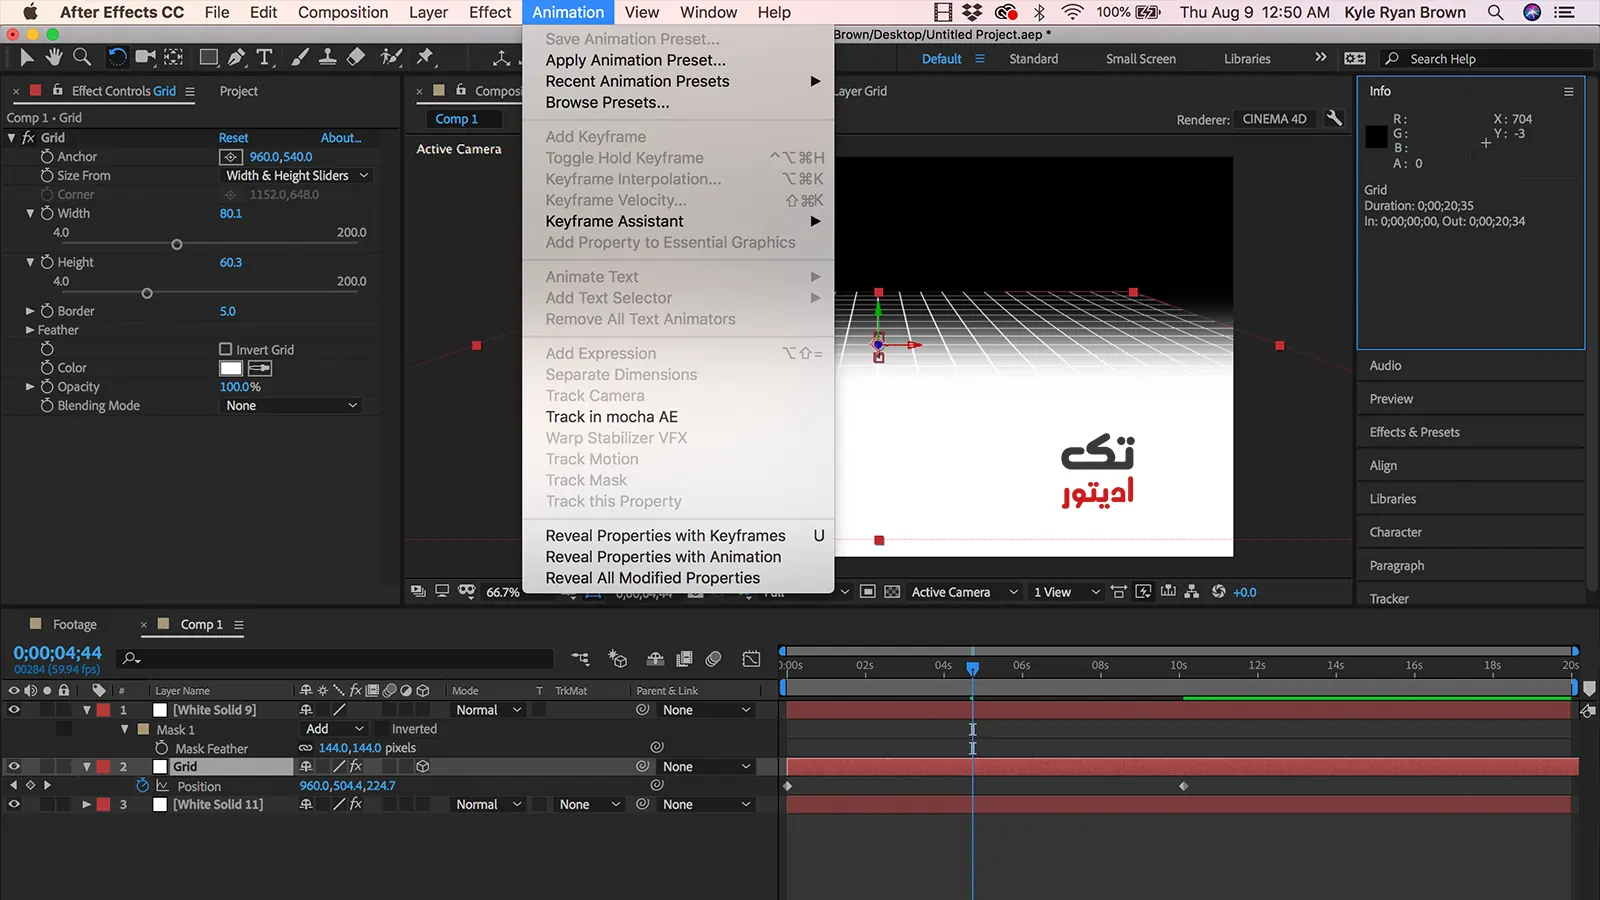The height and width of the screenshot is (900, 1600).
Task: Open the Size From dropdown
Action: (x=297, y=176)
